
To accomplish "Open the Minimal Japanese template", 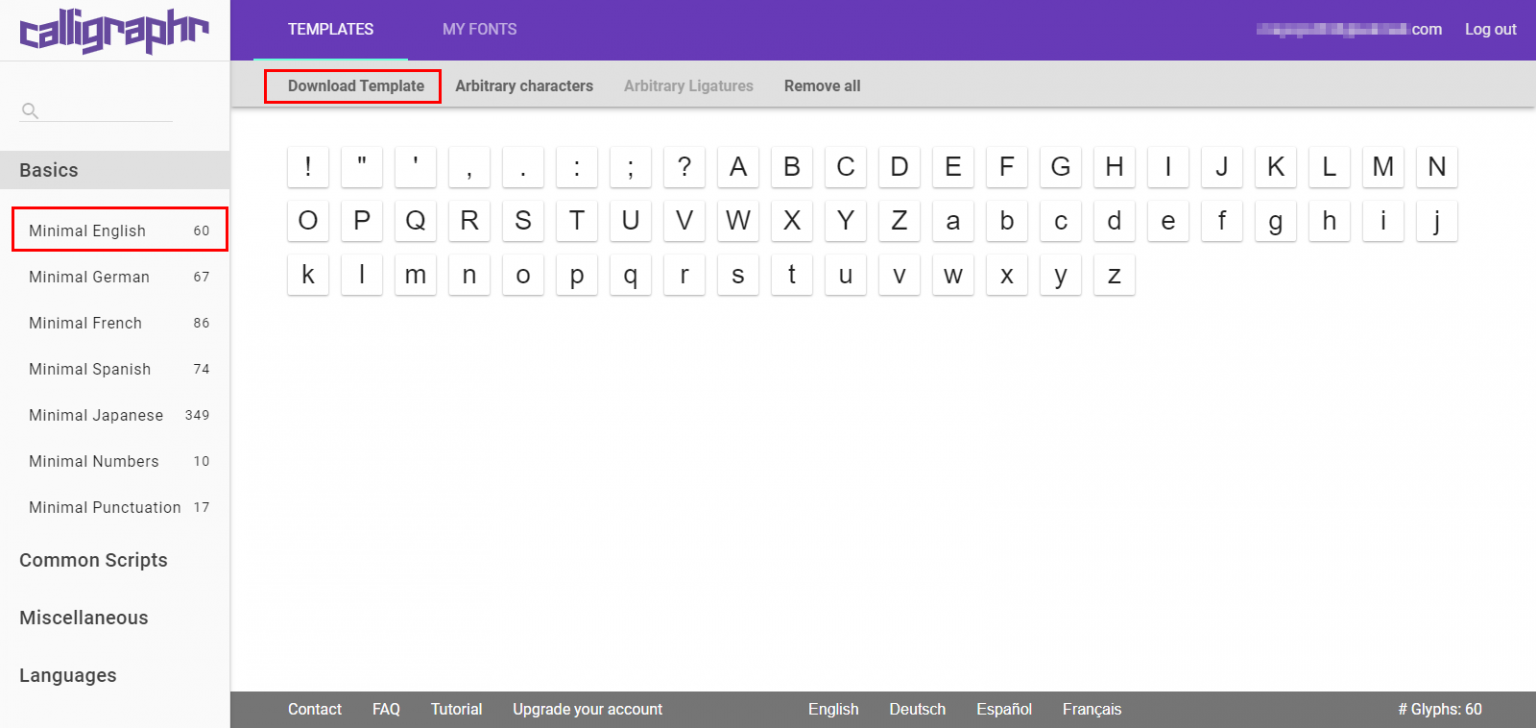I will pos(96,415).
